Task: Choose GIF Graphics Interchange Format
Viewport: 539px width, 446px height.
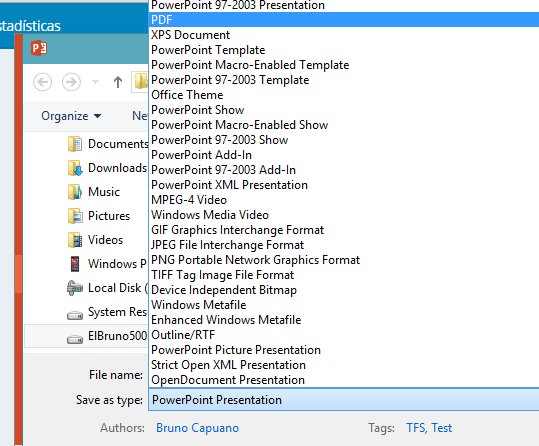Action: (x=344, y=230)
